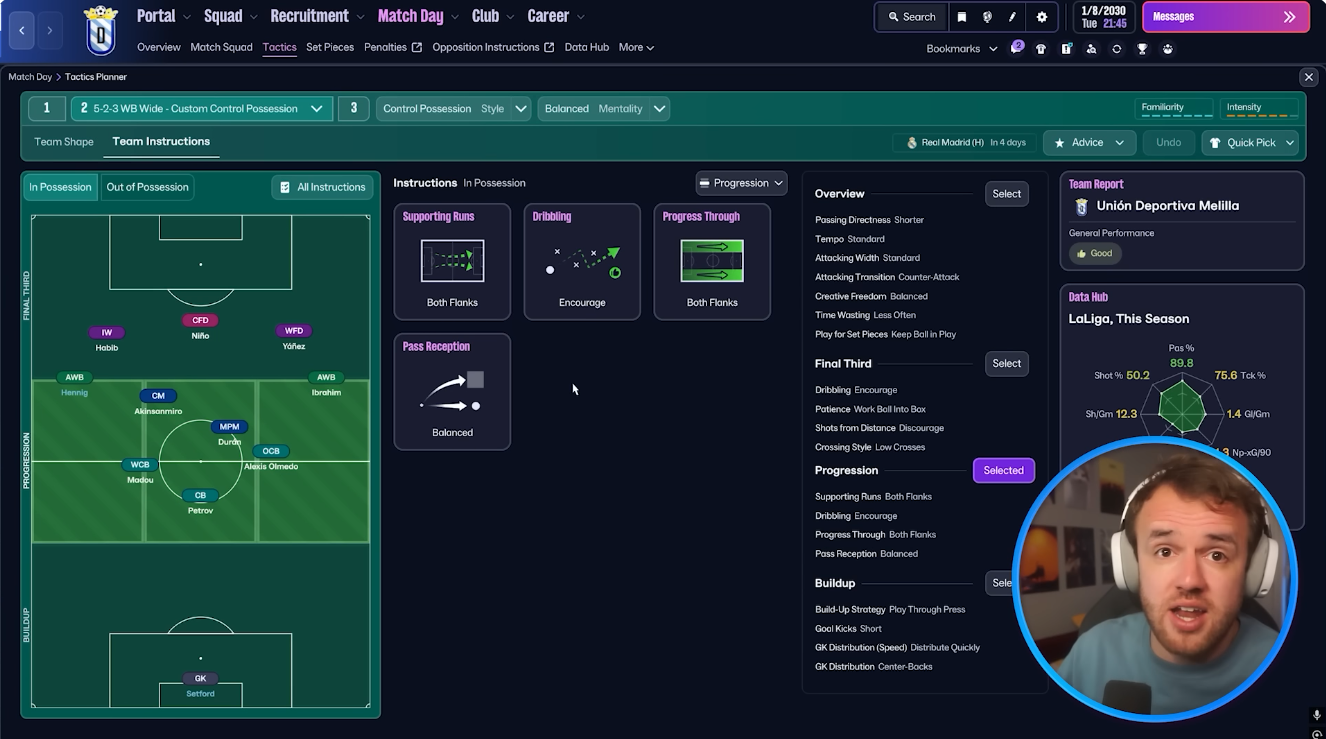This screenshot has height=739, width=1326.
Task: Click the globe icon in top bar
Action: 987,17
